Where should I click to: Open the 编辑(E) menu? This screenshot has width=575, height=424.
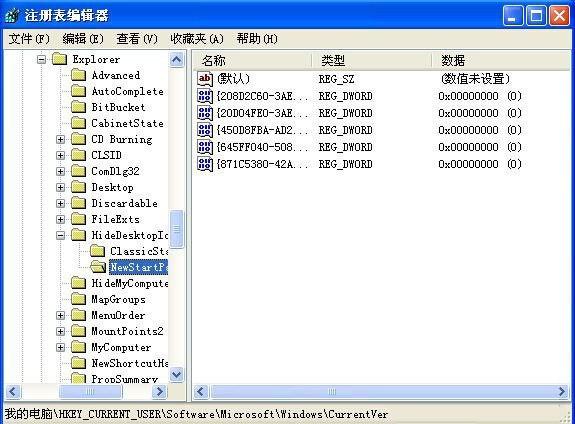click(83, 39)
